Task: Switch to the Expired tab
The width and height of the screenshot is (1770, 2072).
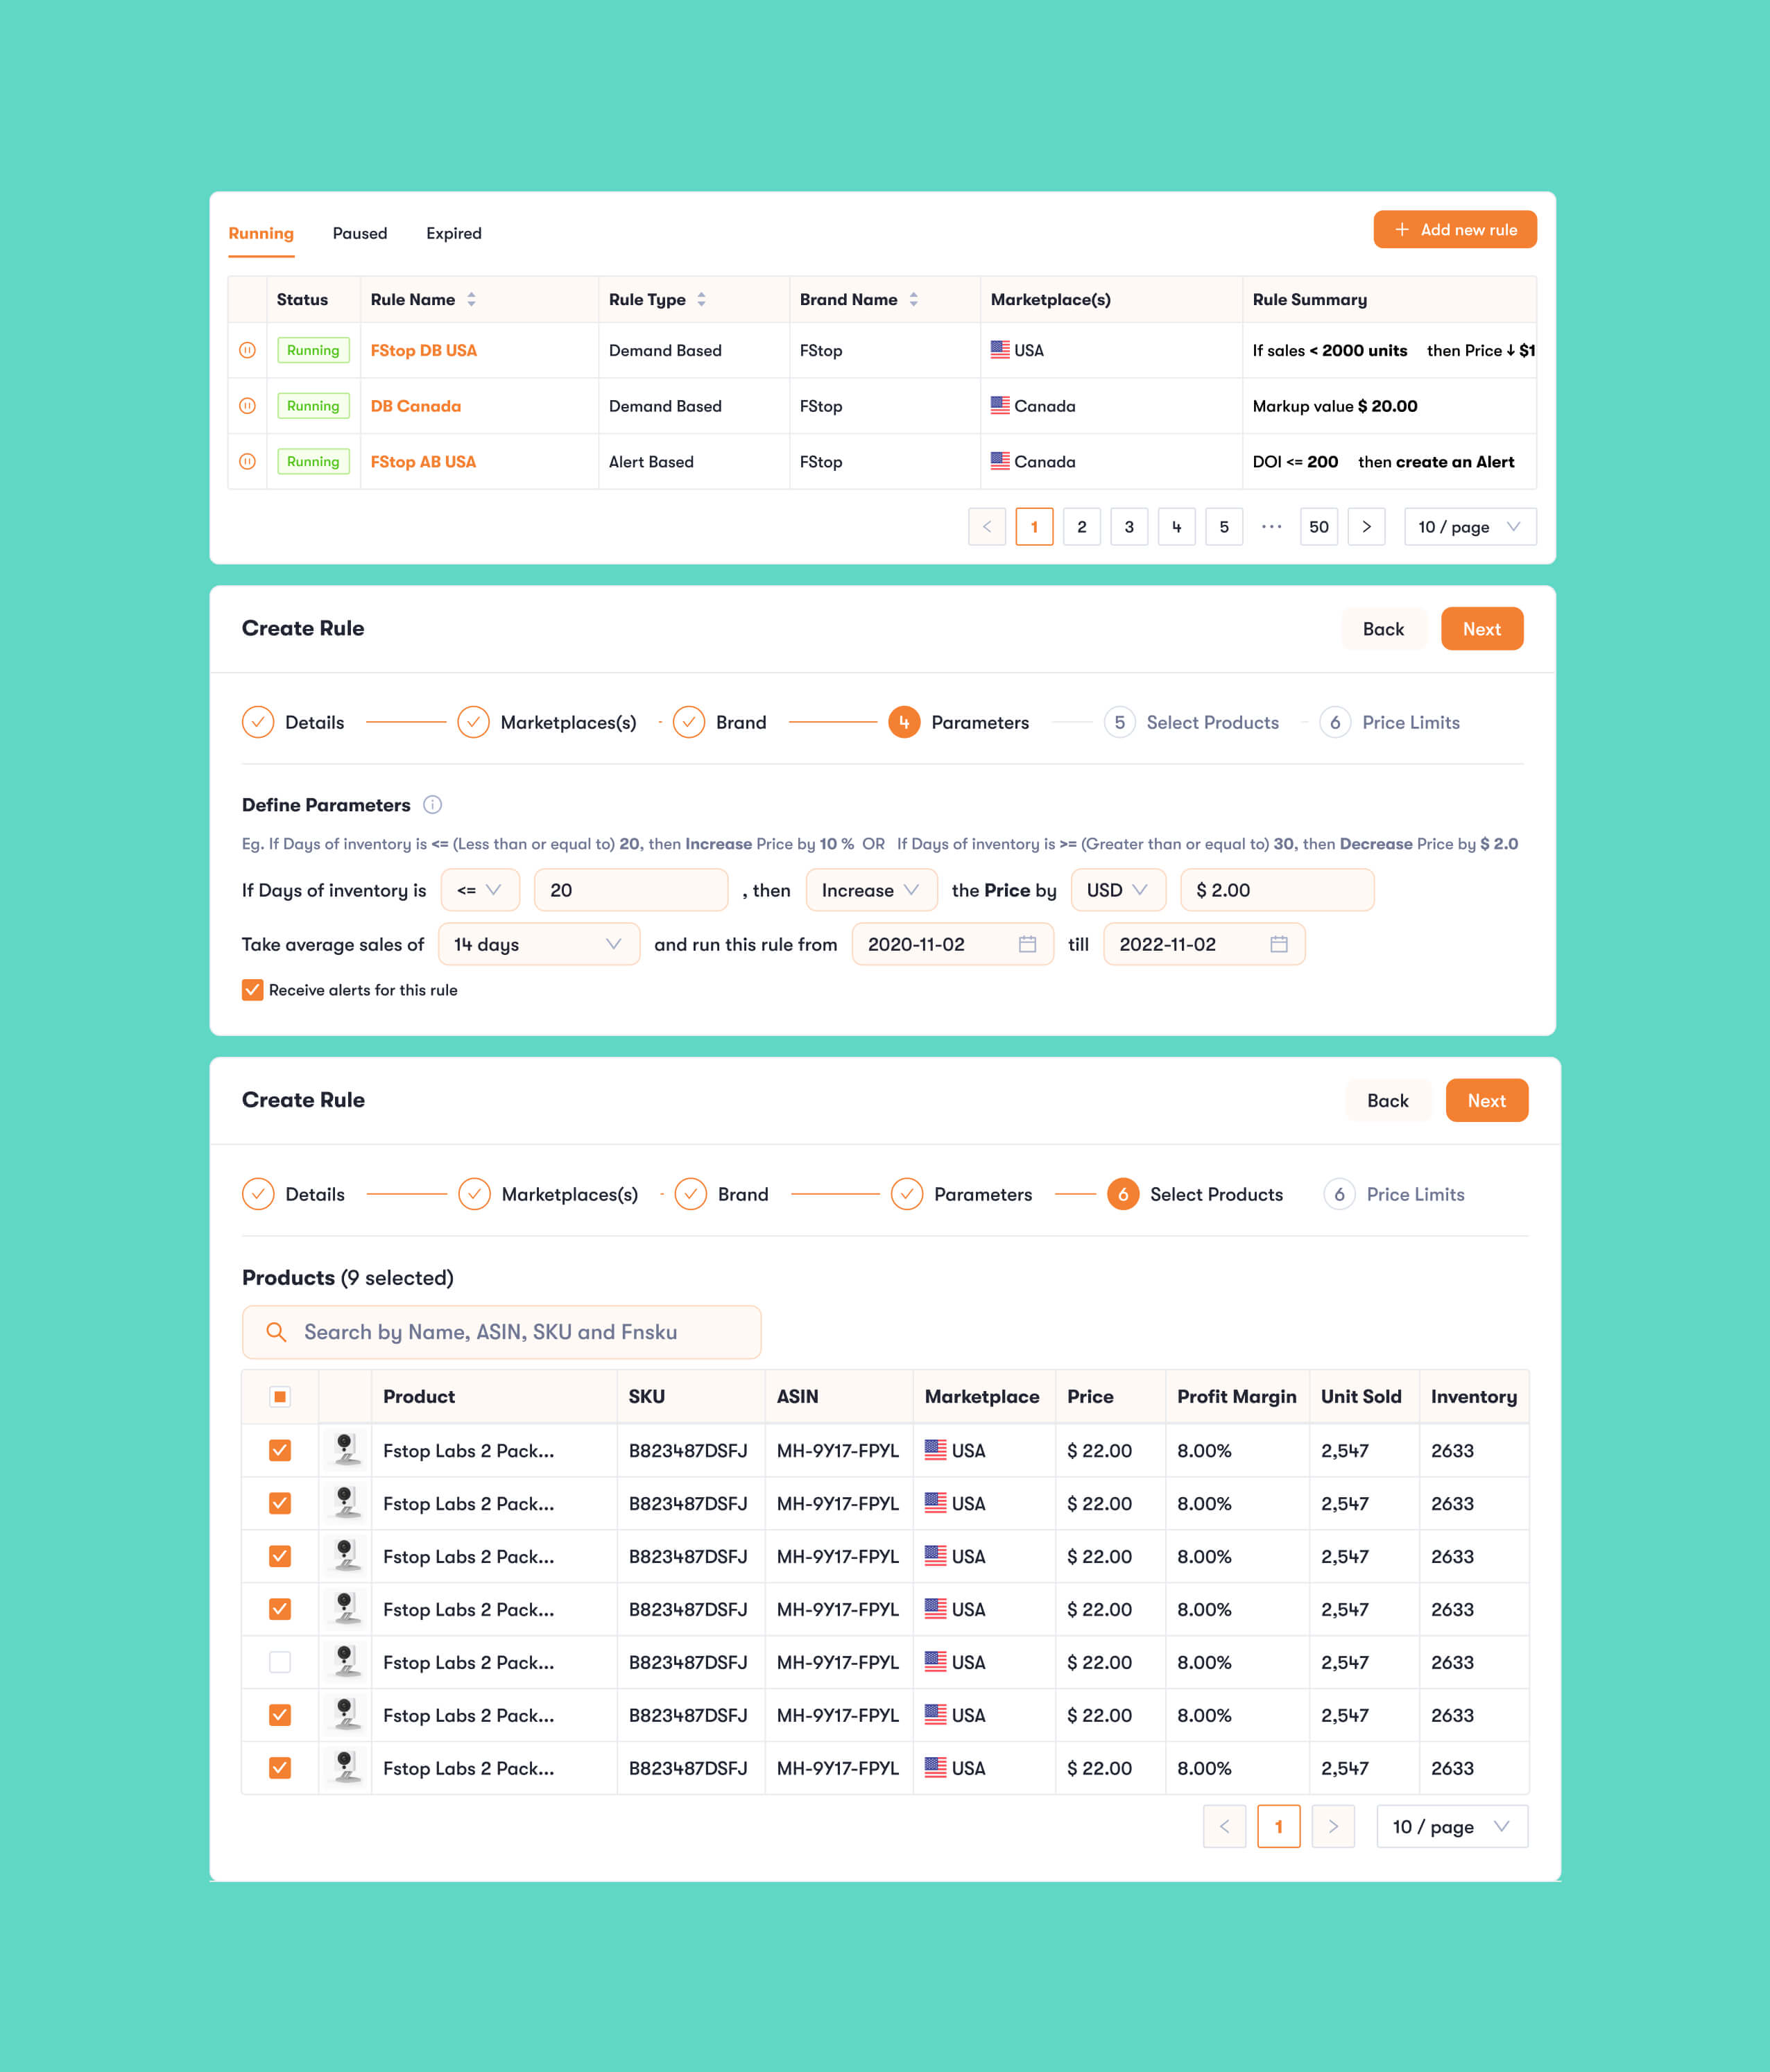Action: click(x=453, y=233)
